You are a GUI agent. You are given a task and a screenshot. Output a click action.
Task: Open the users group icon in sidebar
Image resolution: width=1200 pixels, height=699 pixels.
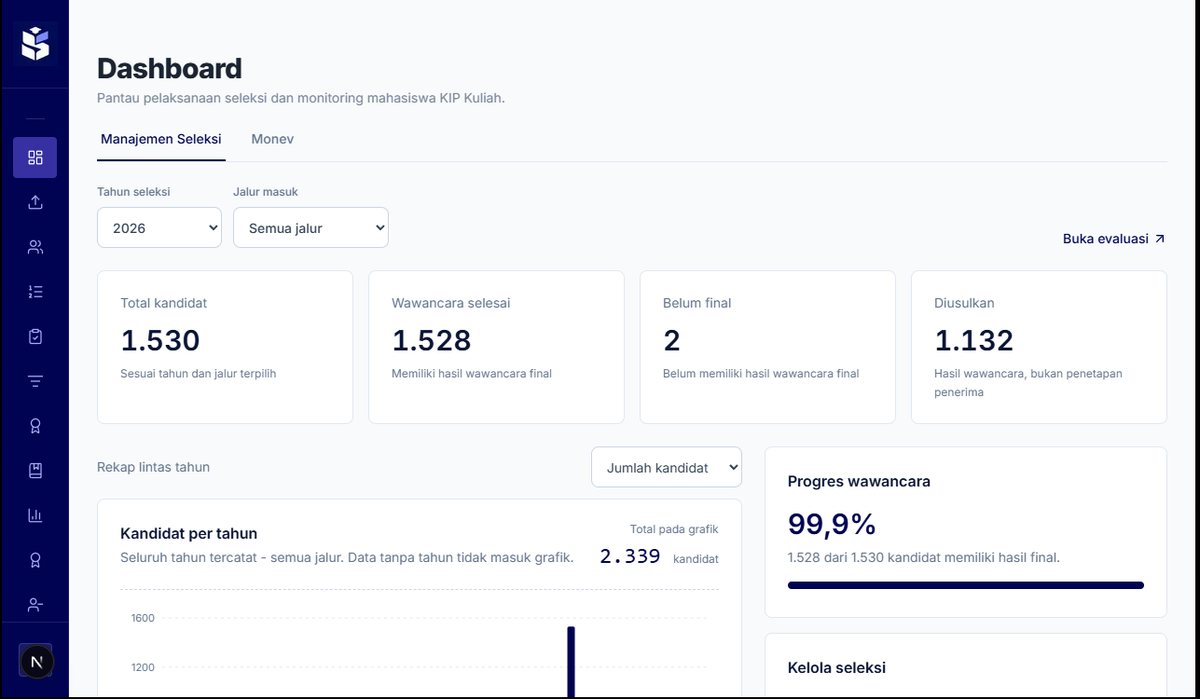click(35, 247)
